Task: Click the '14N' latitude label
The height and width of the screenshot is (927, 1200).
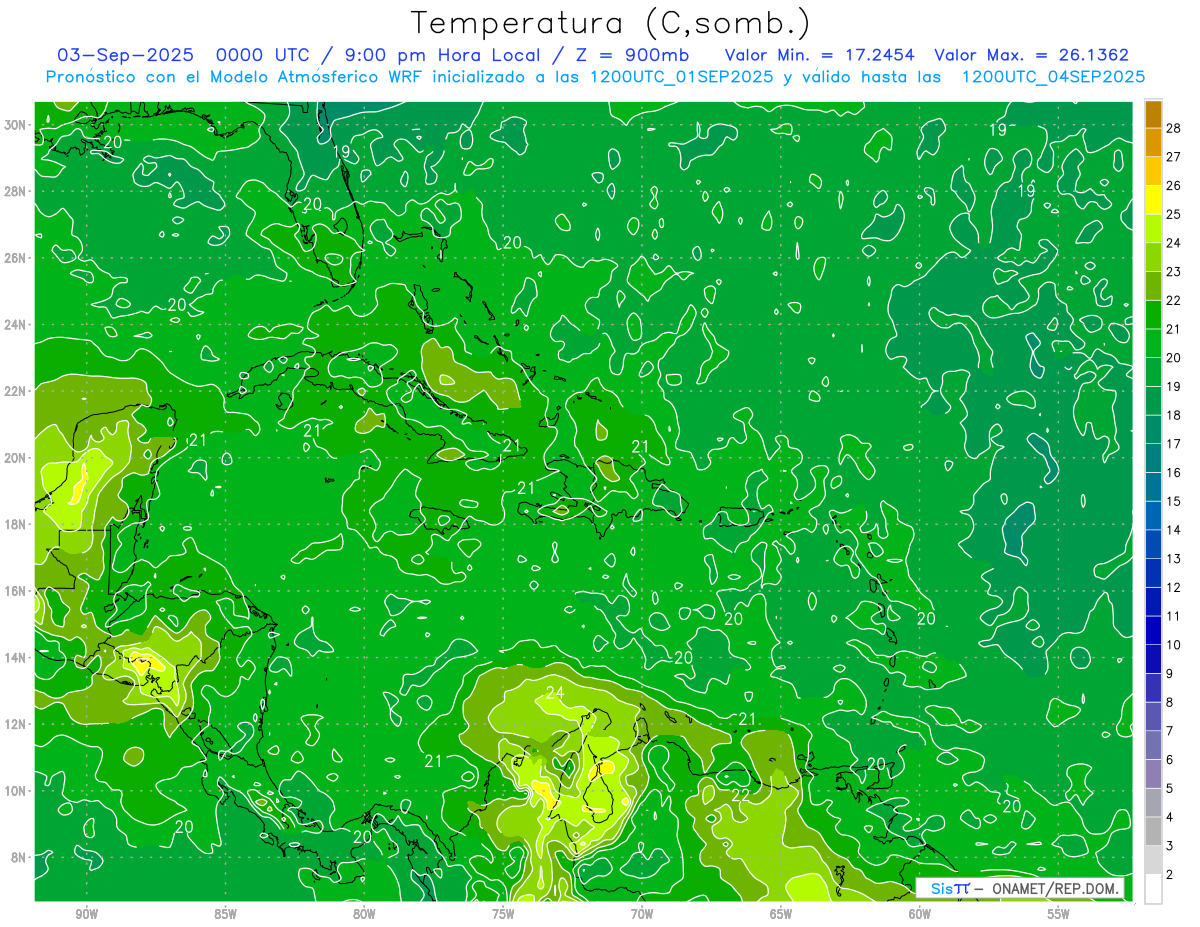Action: click(x=17, y=658)
